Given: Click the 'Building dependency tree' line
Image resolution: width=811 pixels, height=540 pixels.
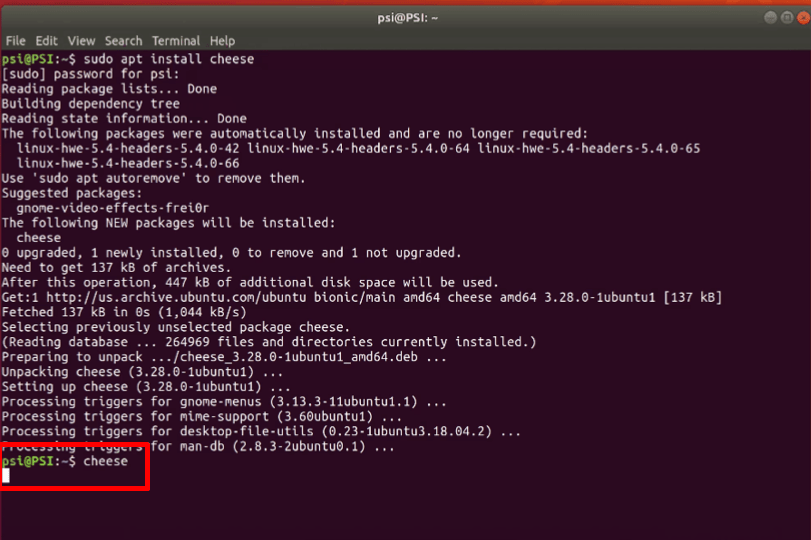Looking at the screenshot, I should (91, 103).
